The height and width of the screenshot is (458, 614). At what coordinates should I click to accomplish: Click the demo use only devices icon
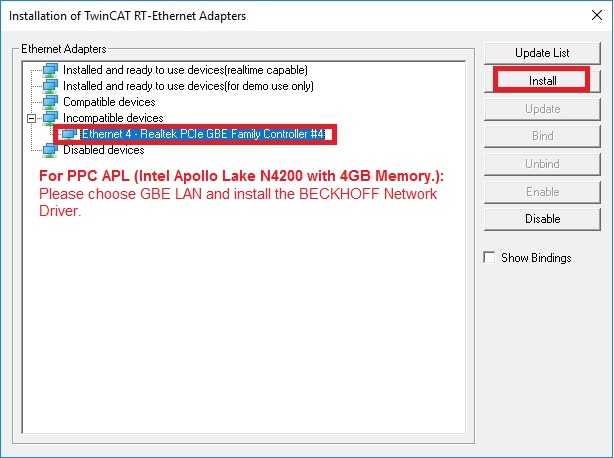[50, 86]
